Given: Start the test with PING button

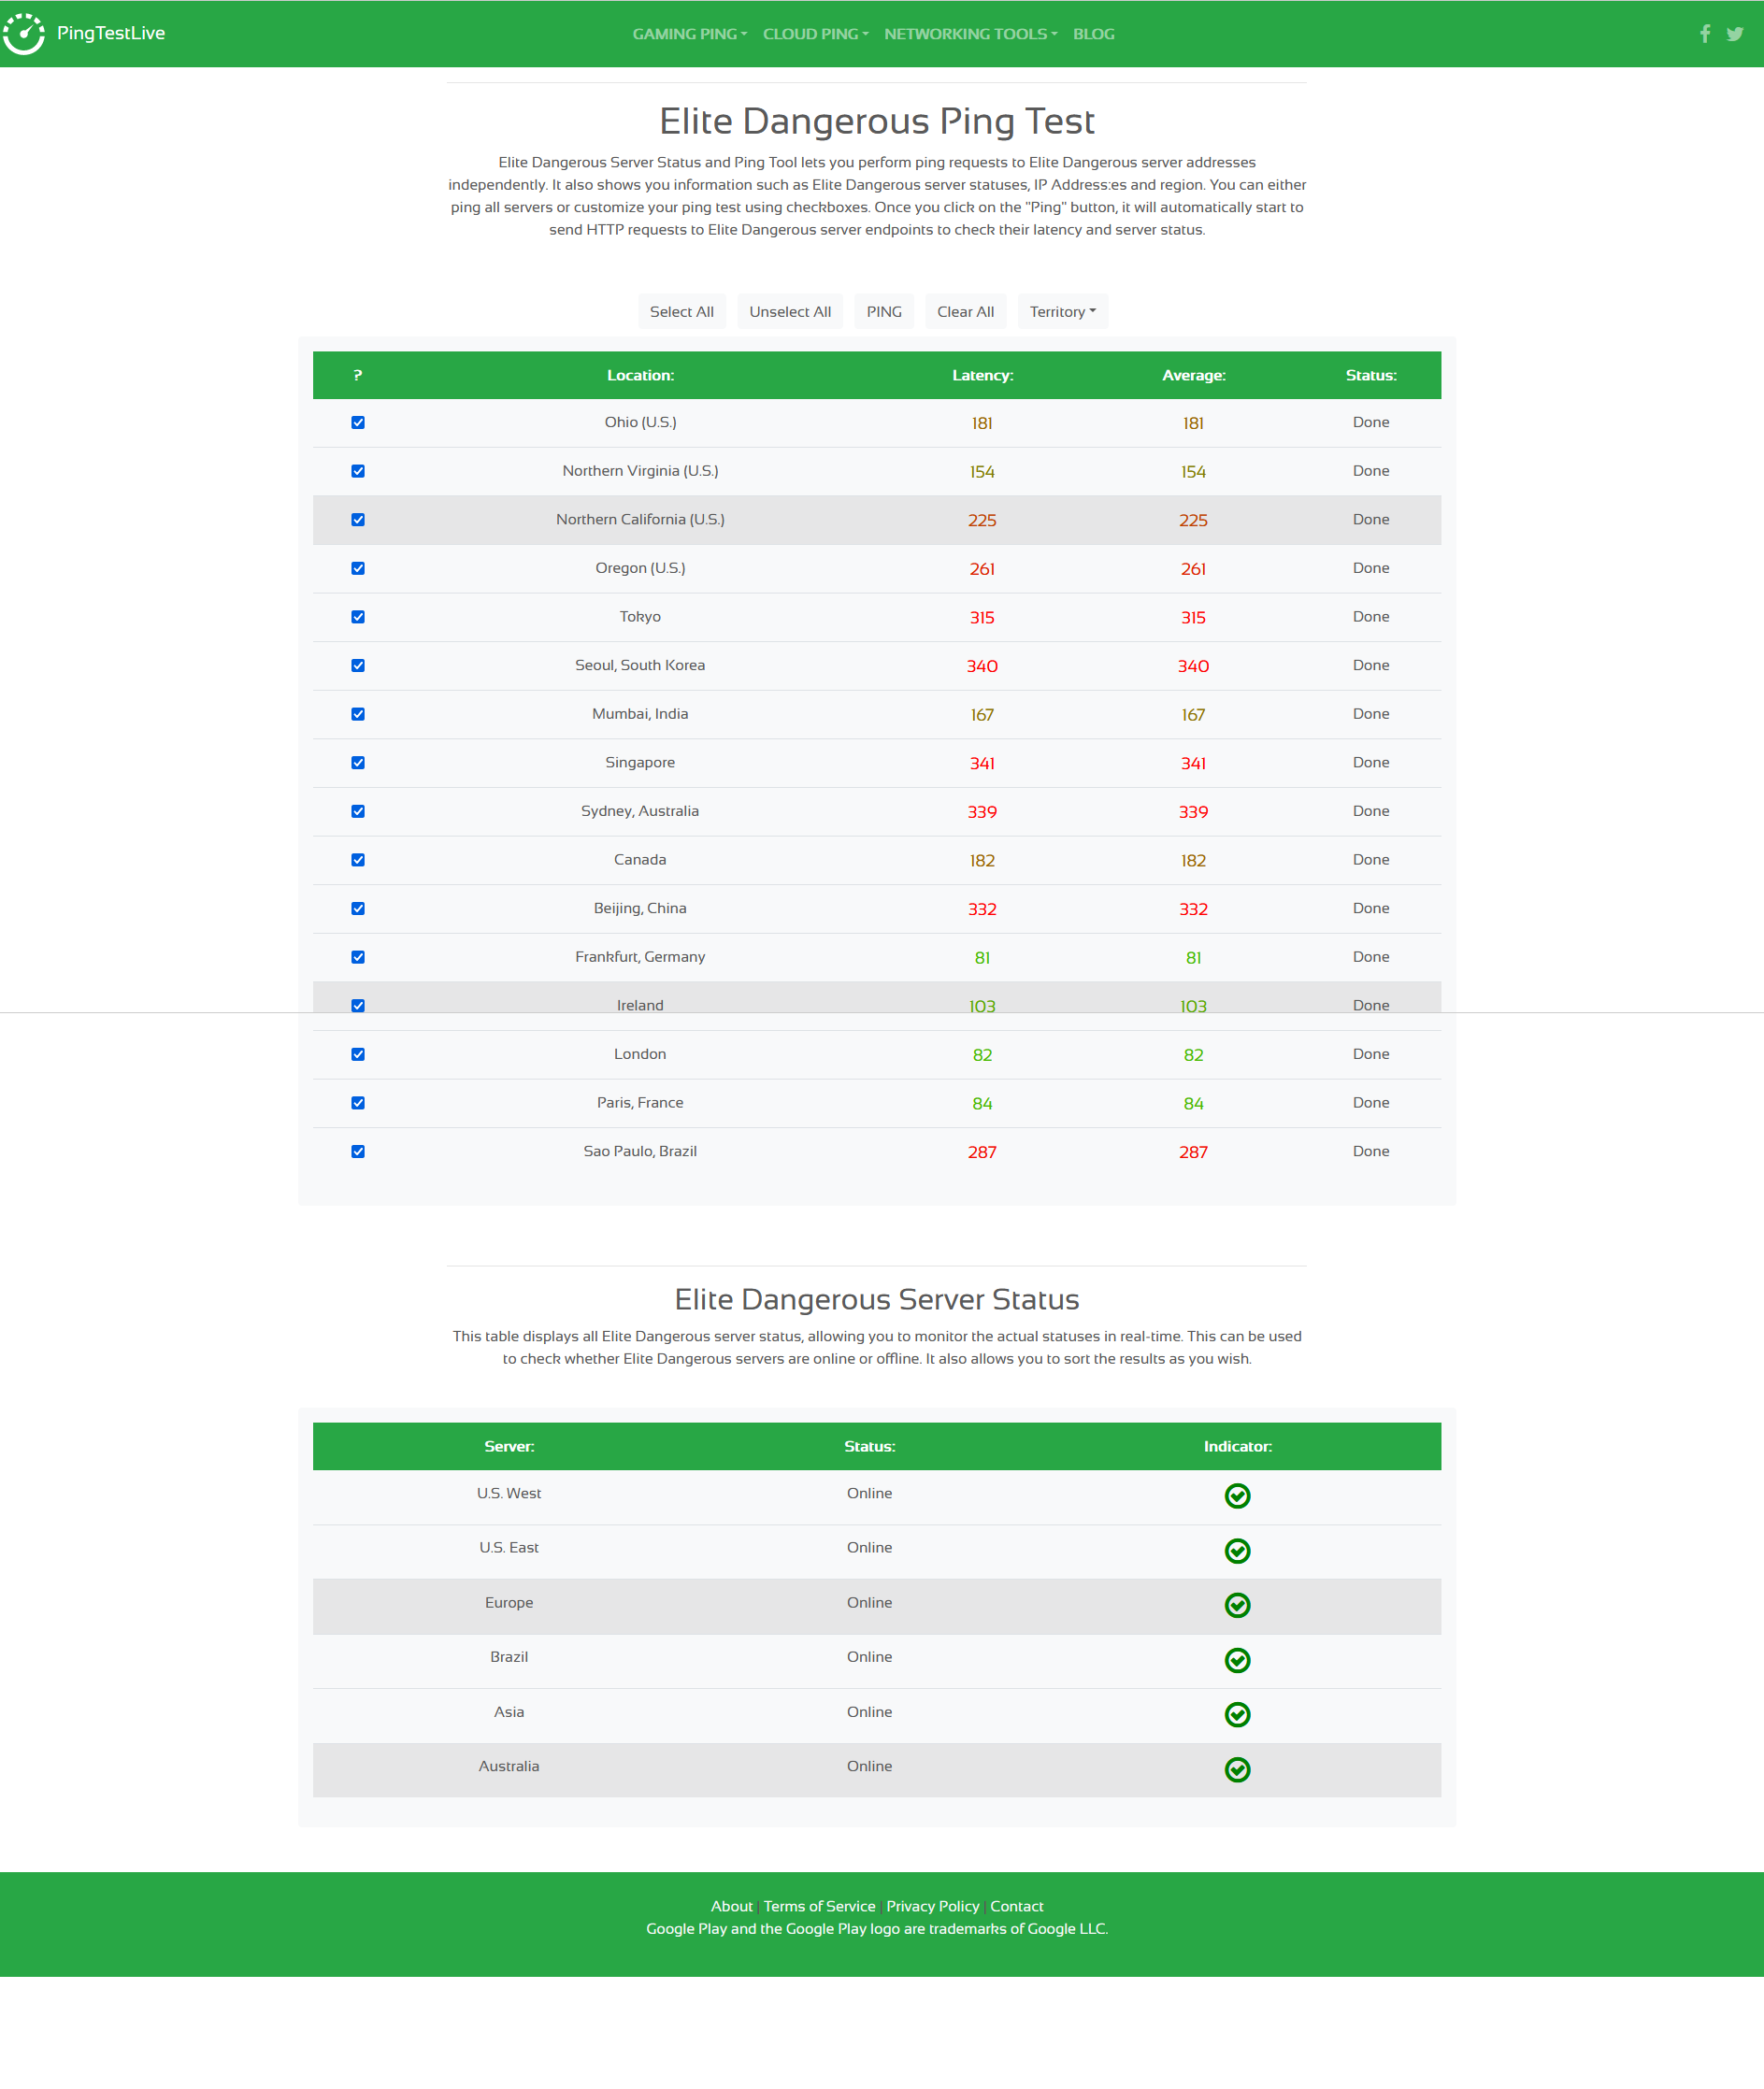Looking at the screenshot, I should coord(884,312).
